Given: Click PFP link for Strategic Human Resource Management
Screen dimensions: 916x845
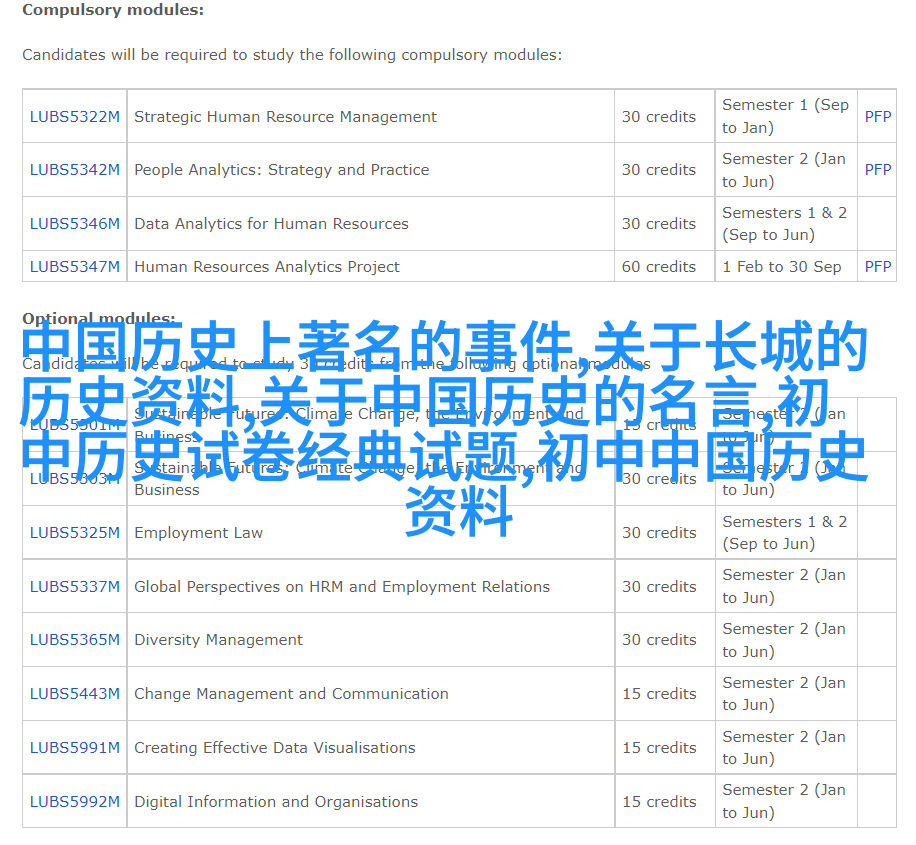Looking at the screenshot, I should pos(877,117).
